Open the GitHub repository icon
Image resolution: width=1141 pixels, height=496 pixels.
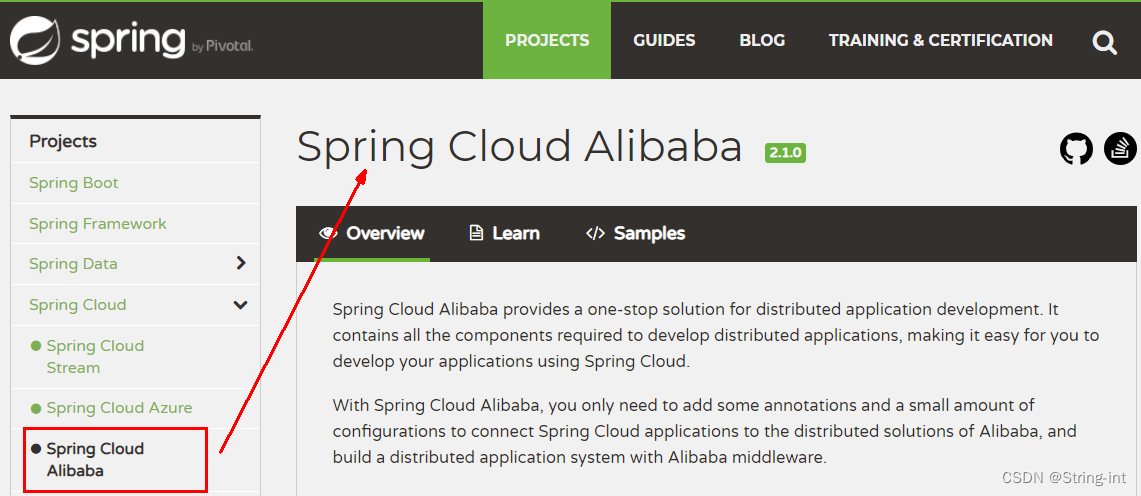tap(1076, 148)
